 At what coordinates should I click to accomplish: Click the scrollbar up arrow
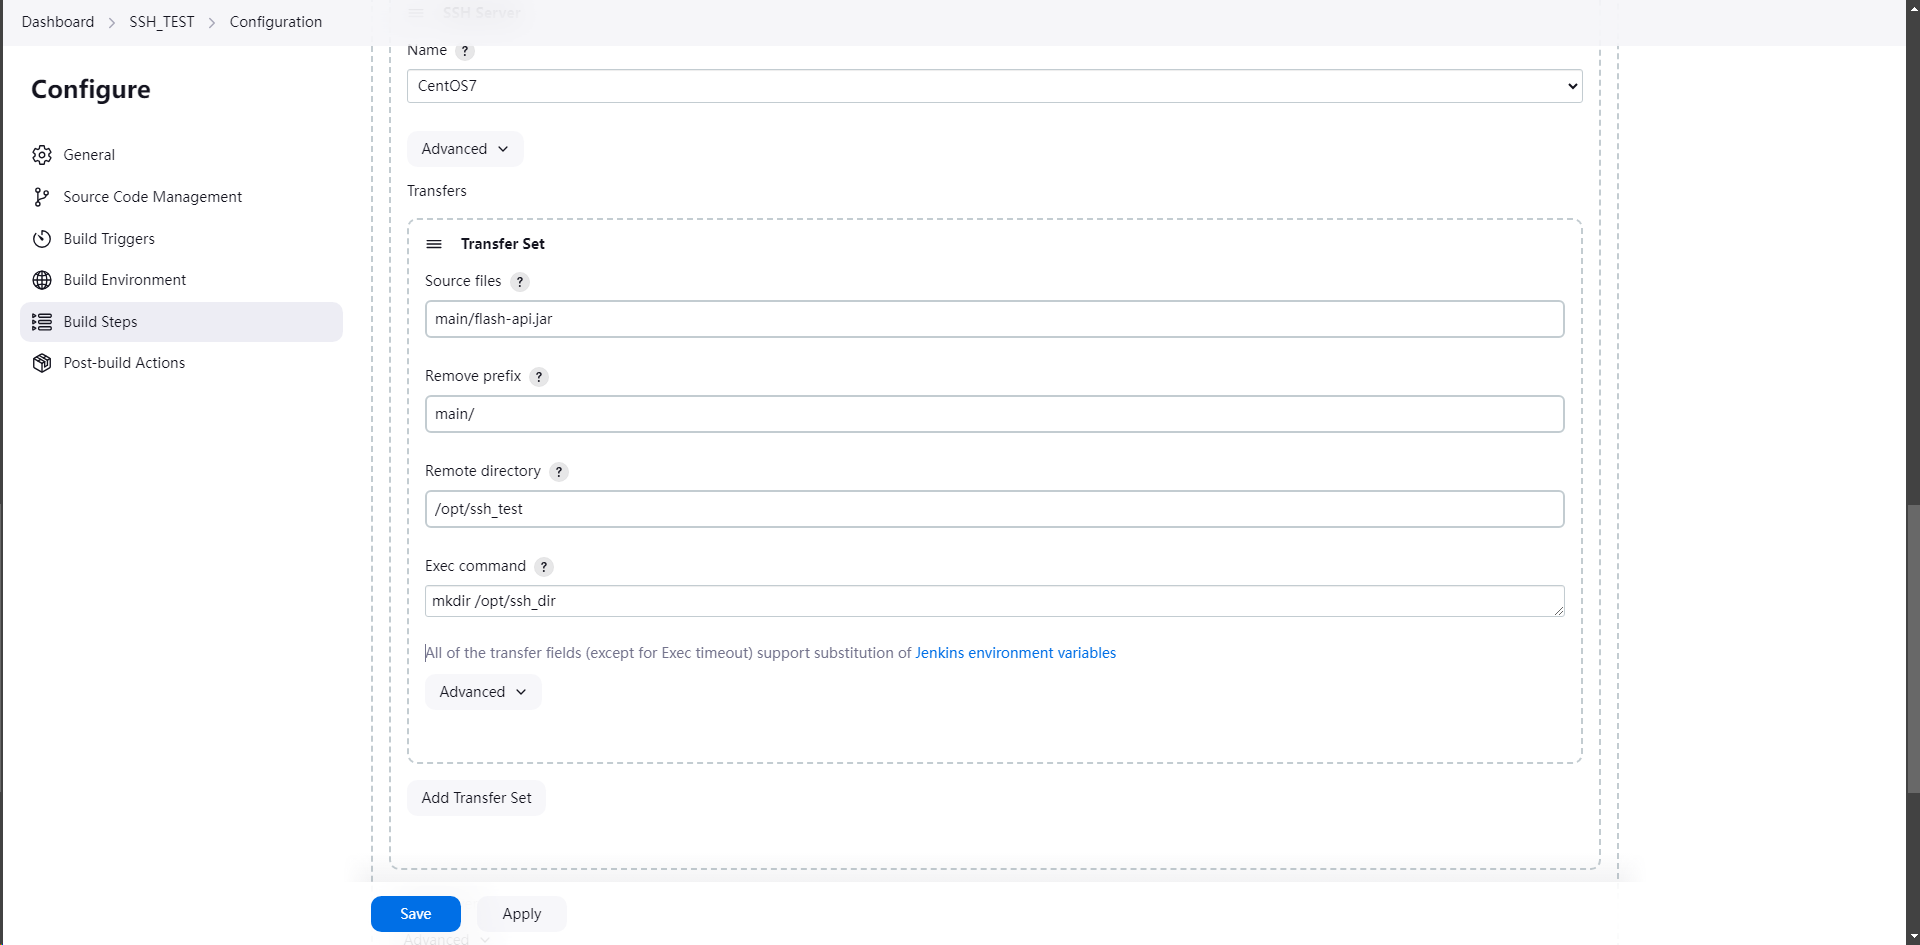tap(1913, 7)
